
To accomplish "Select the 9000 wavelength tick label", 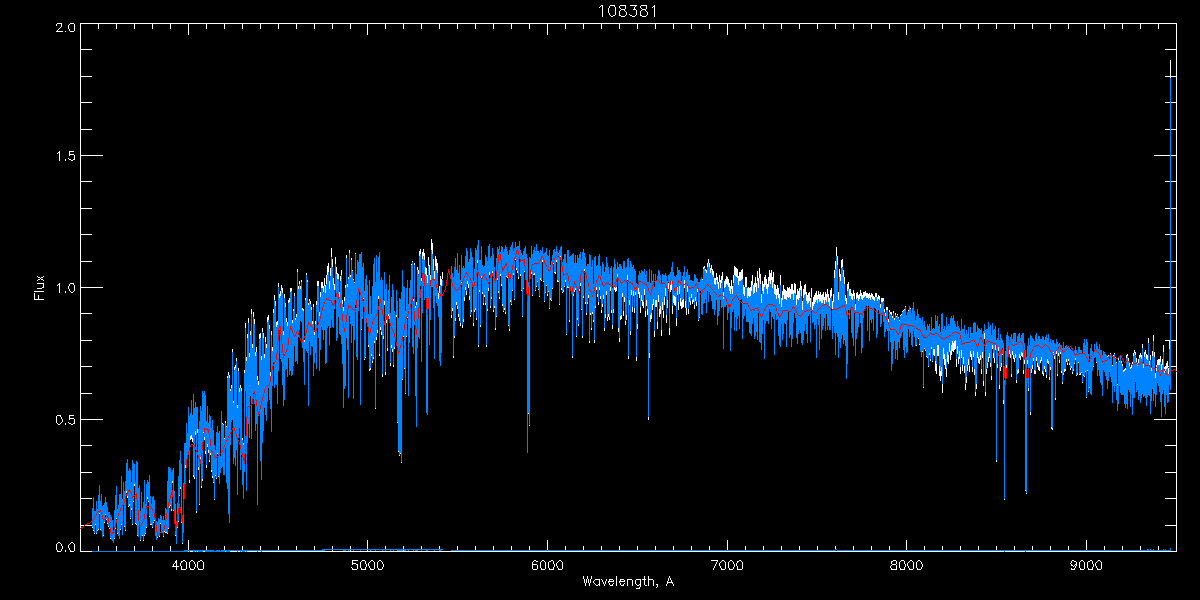I will tap(1087, 565).
